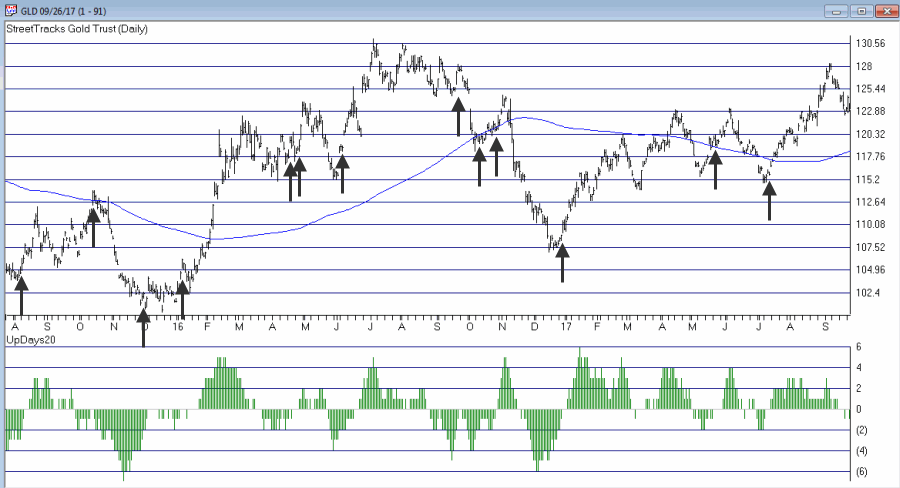
Task: Click the chart window's application icon
Action: pyautogui.click(x=10, y=11)
